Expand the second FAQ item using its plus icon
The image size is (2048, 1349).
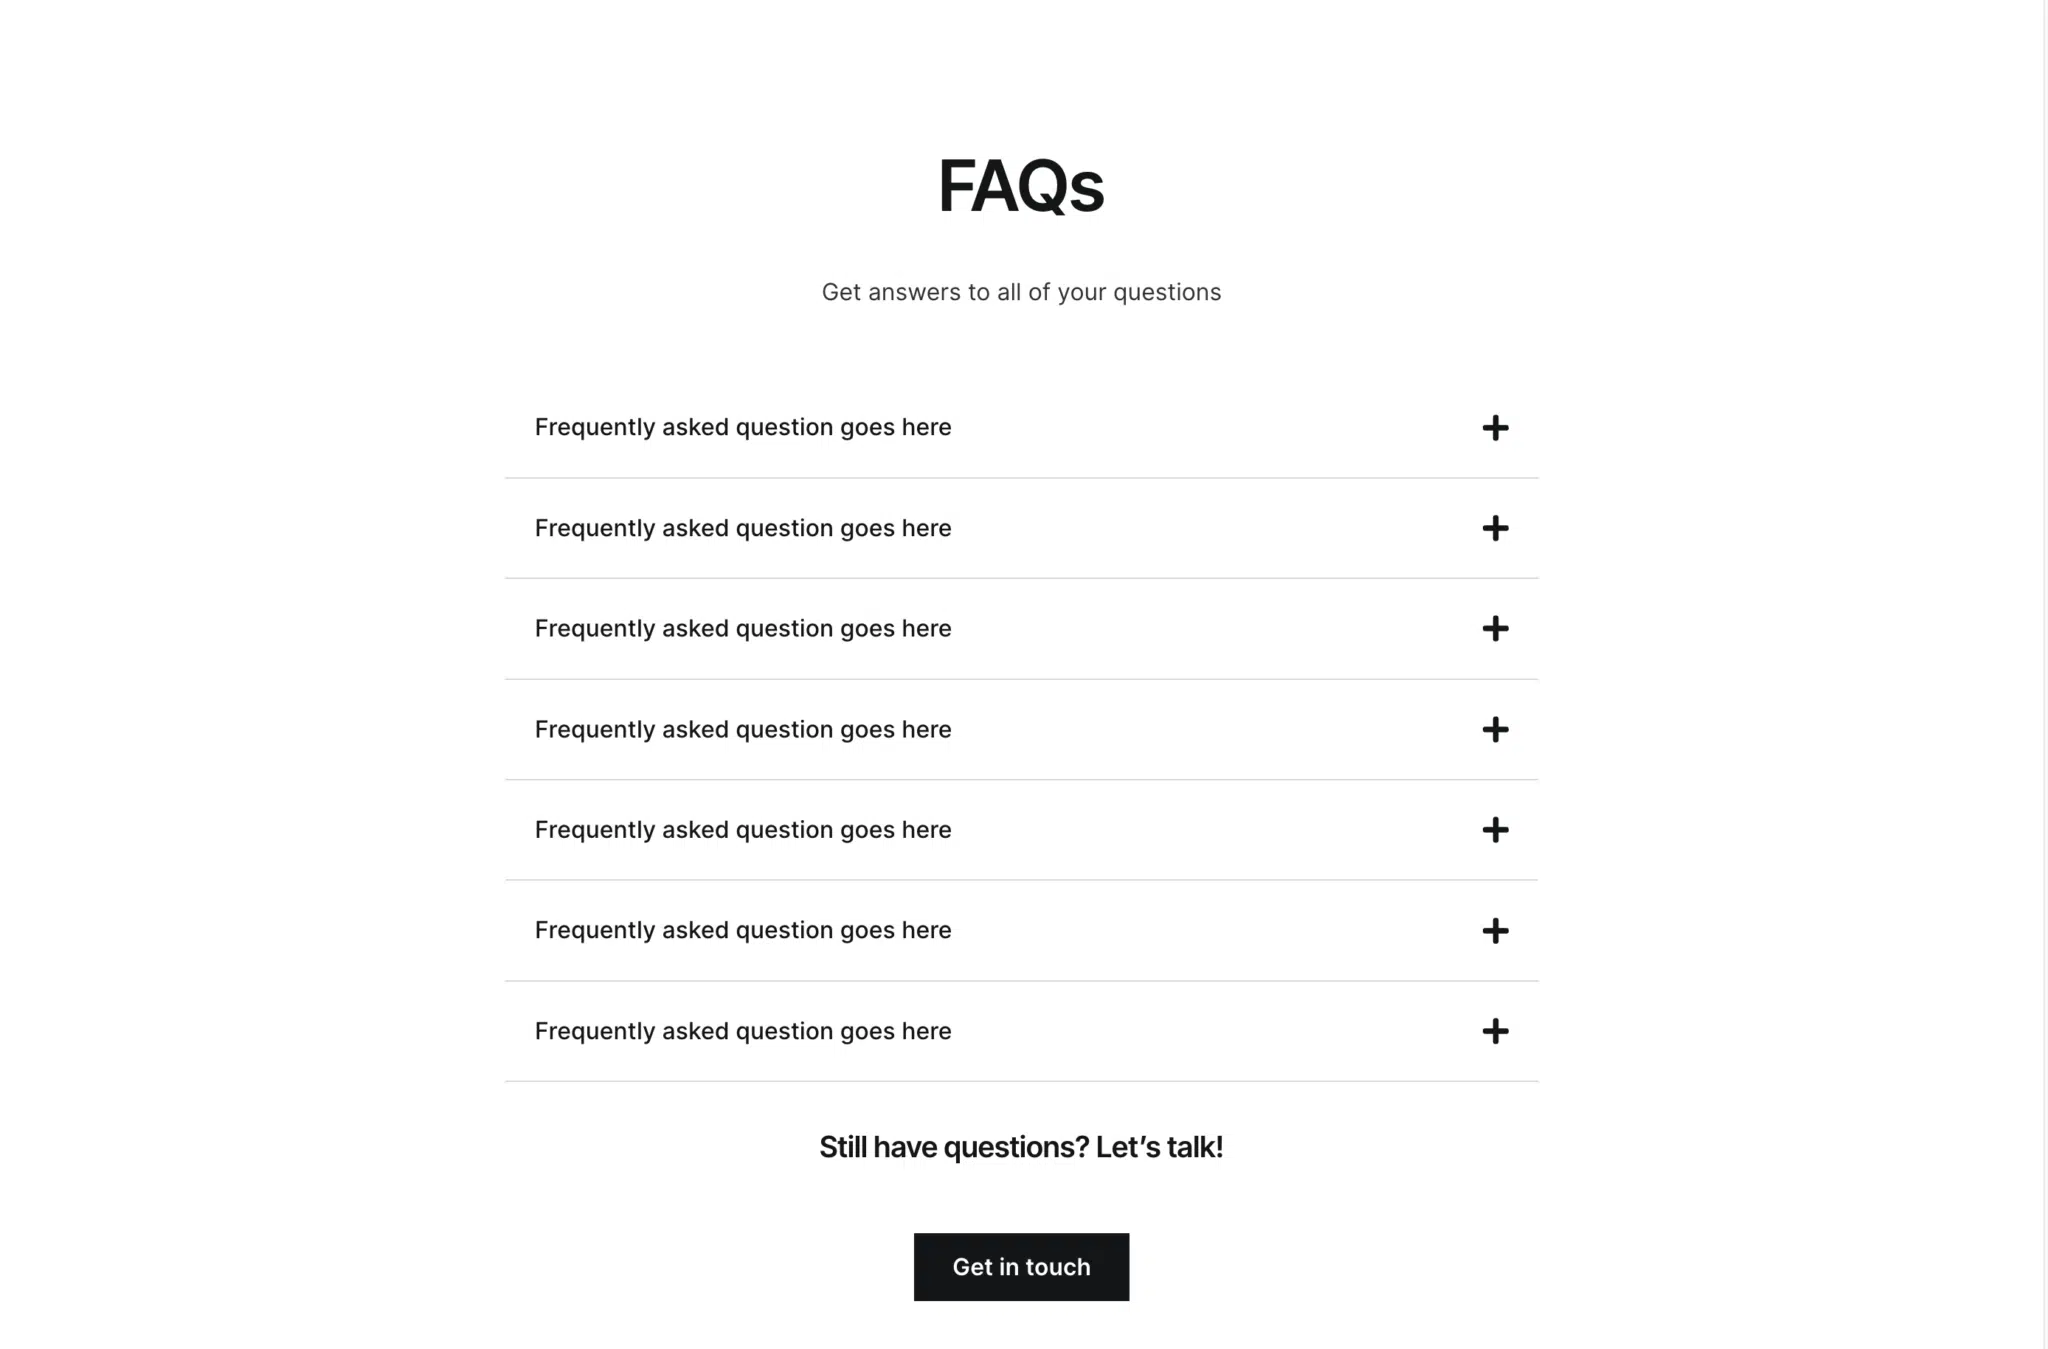point(1496,529)
